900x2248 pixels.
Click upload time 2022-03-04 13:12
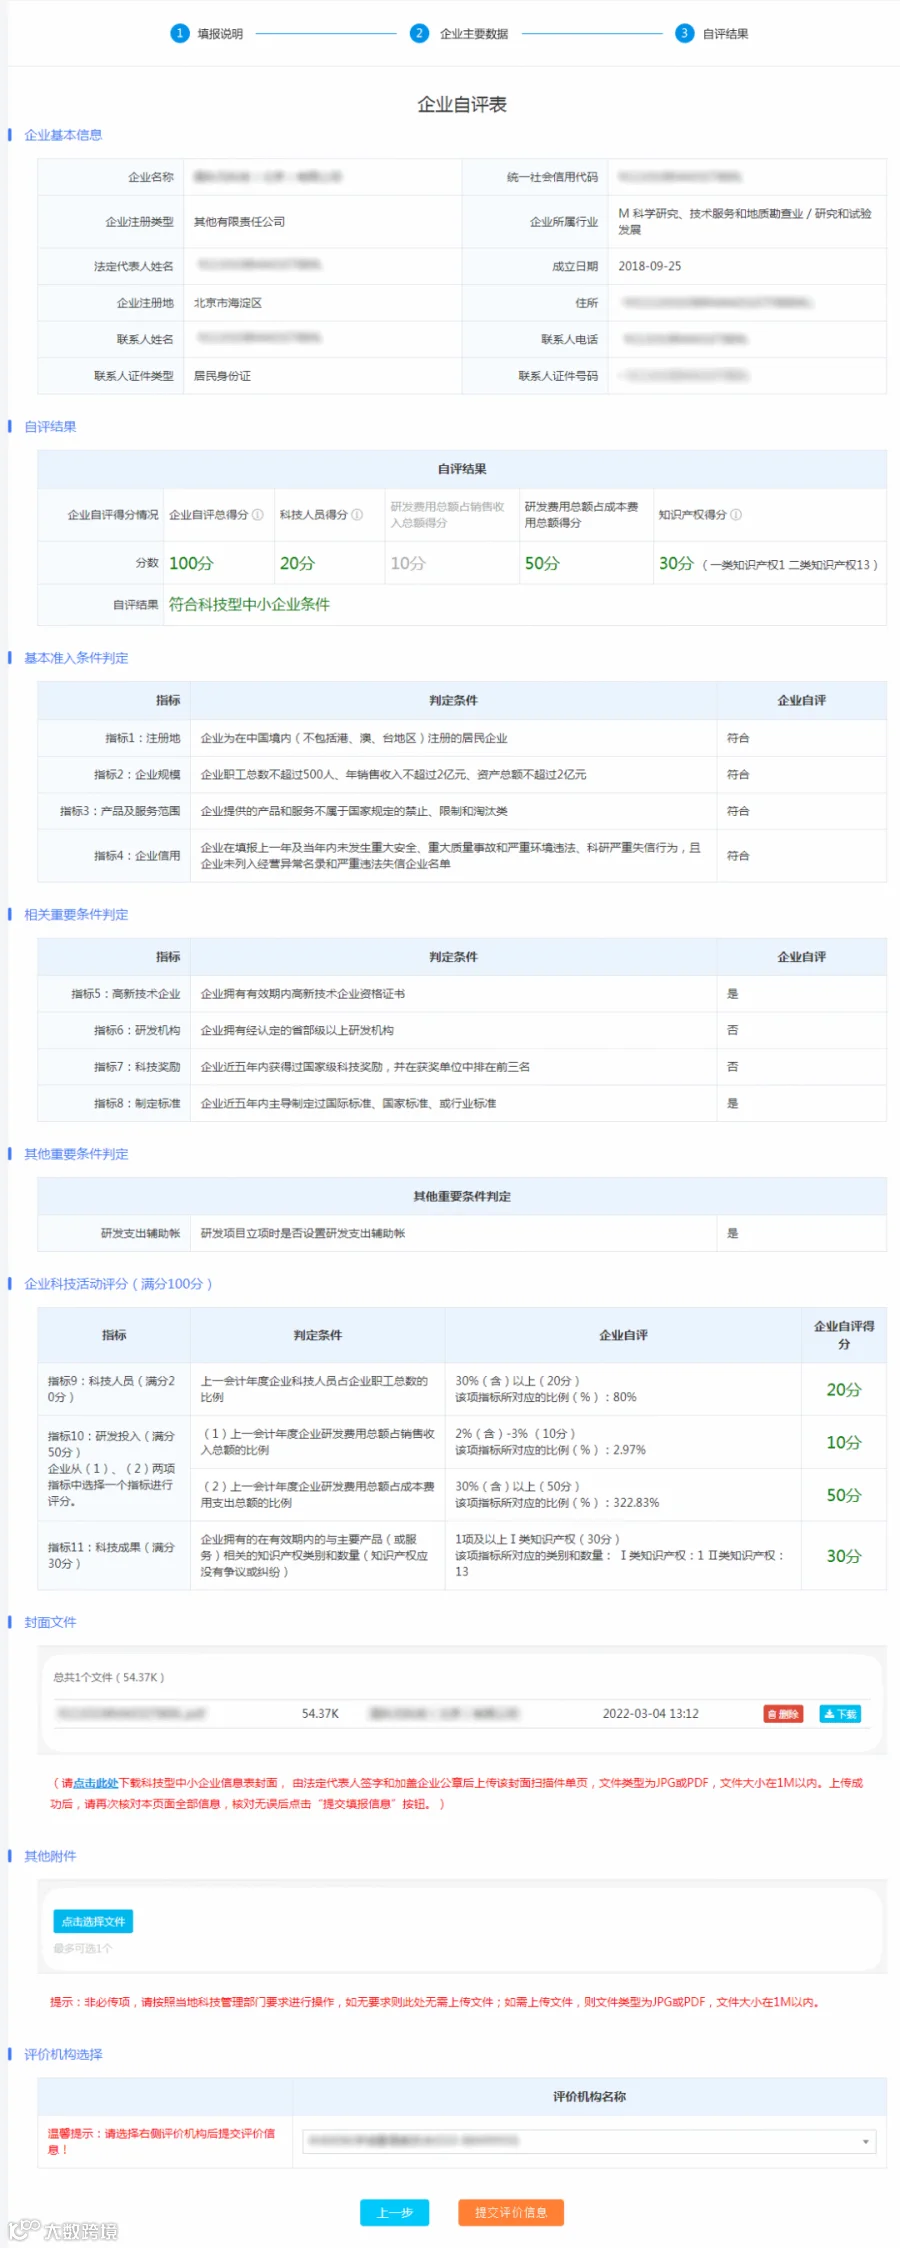[650, 1714]
